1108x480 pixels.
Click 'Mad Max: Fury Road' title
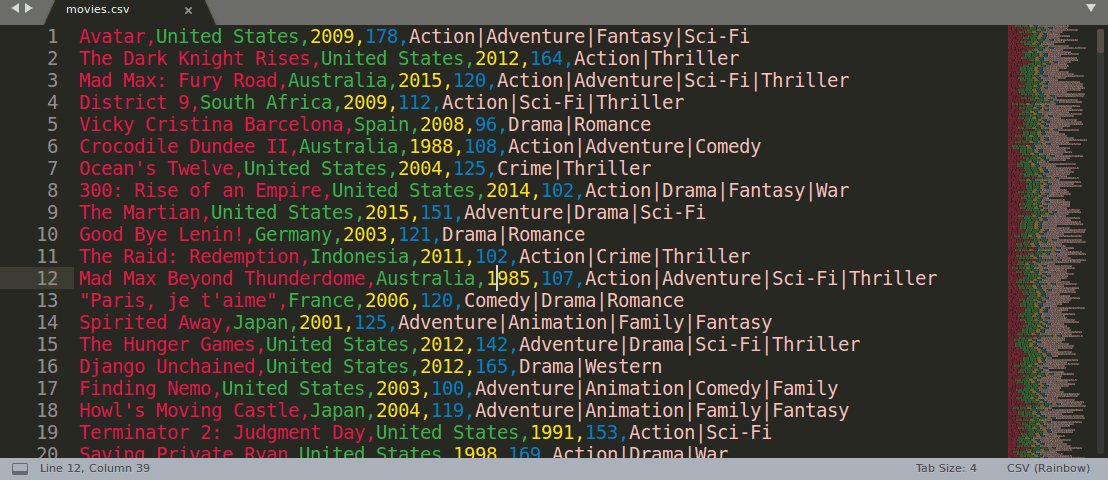[x=178, y=81]
